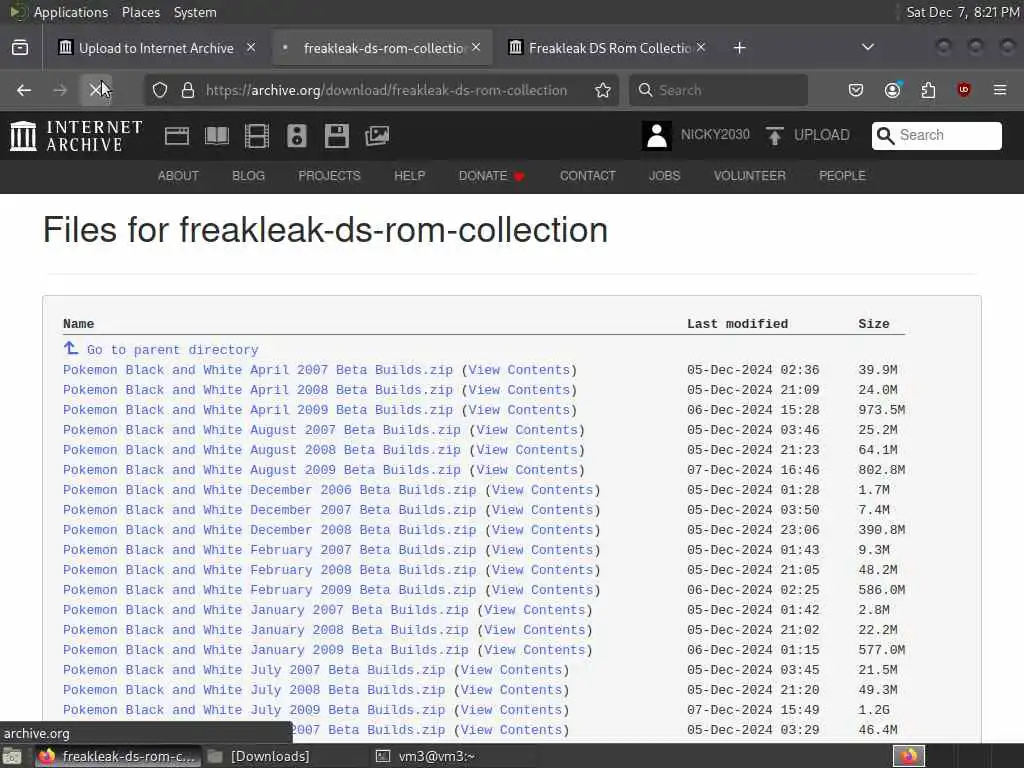Expand the list all tabs chevron
The image size is (1024, 768).
(x=868, y=47)
